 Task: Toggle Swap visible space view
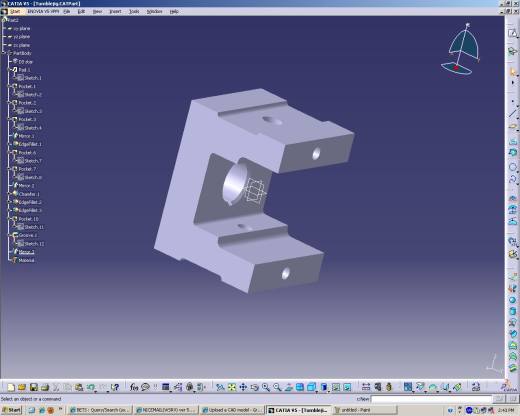(347, 387)
